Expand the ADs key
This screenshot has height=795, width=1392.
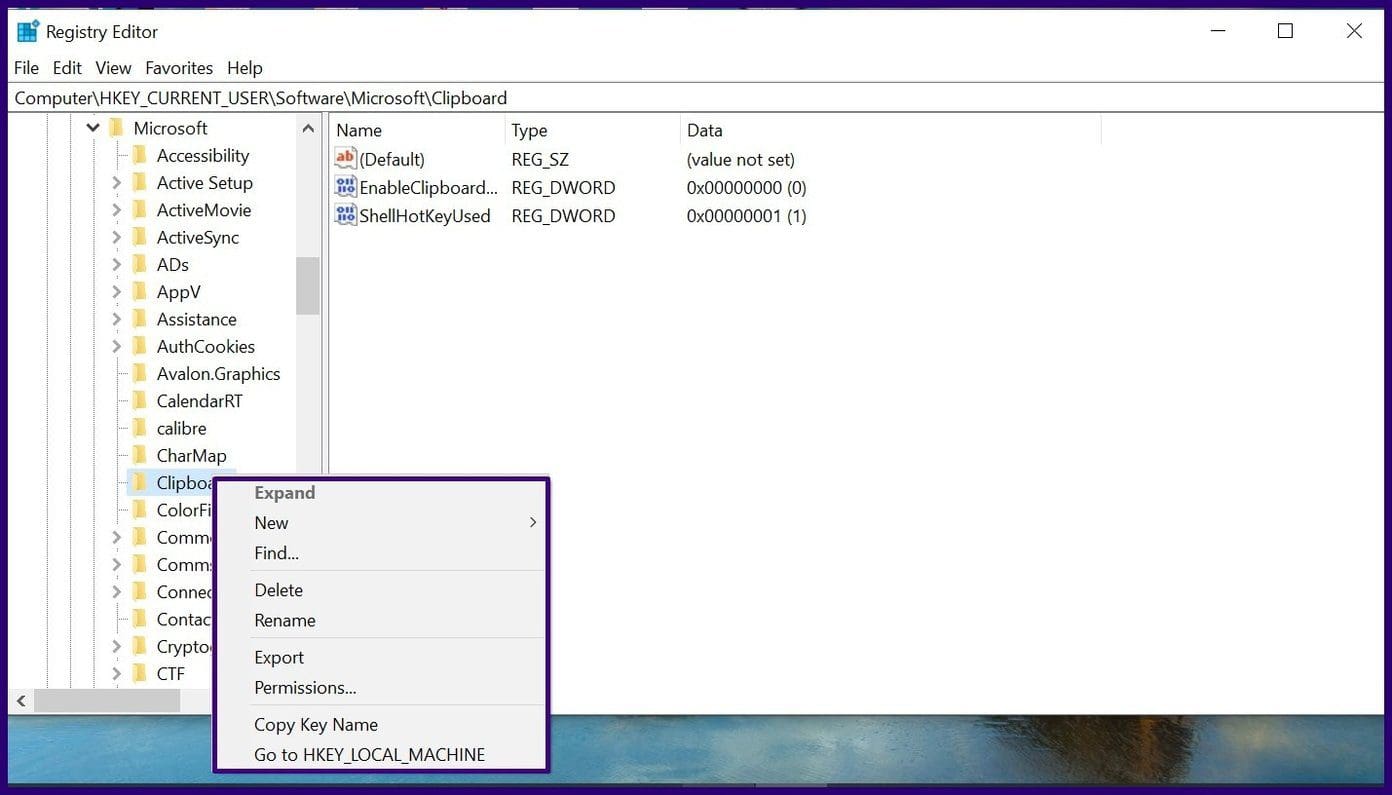pyautogui.click(x=116, y=265)
